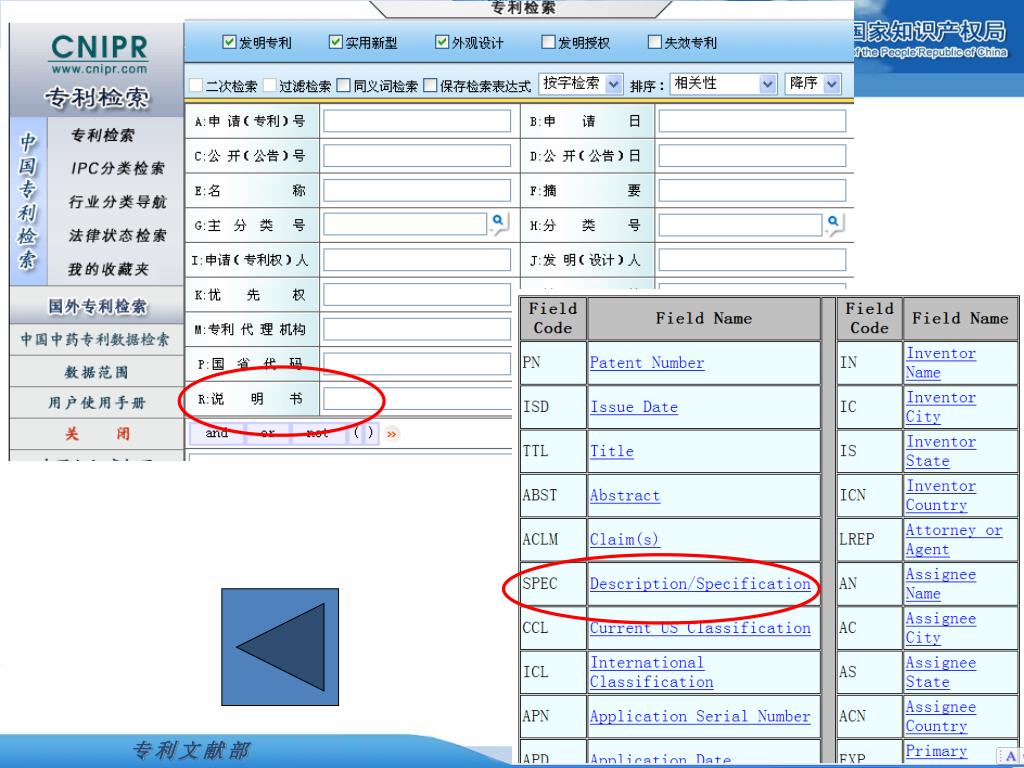Open the Title field link
Viewport: 1024px width, 768px height.
pyautogui.click(x=611, y=451)
